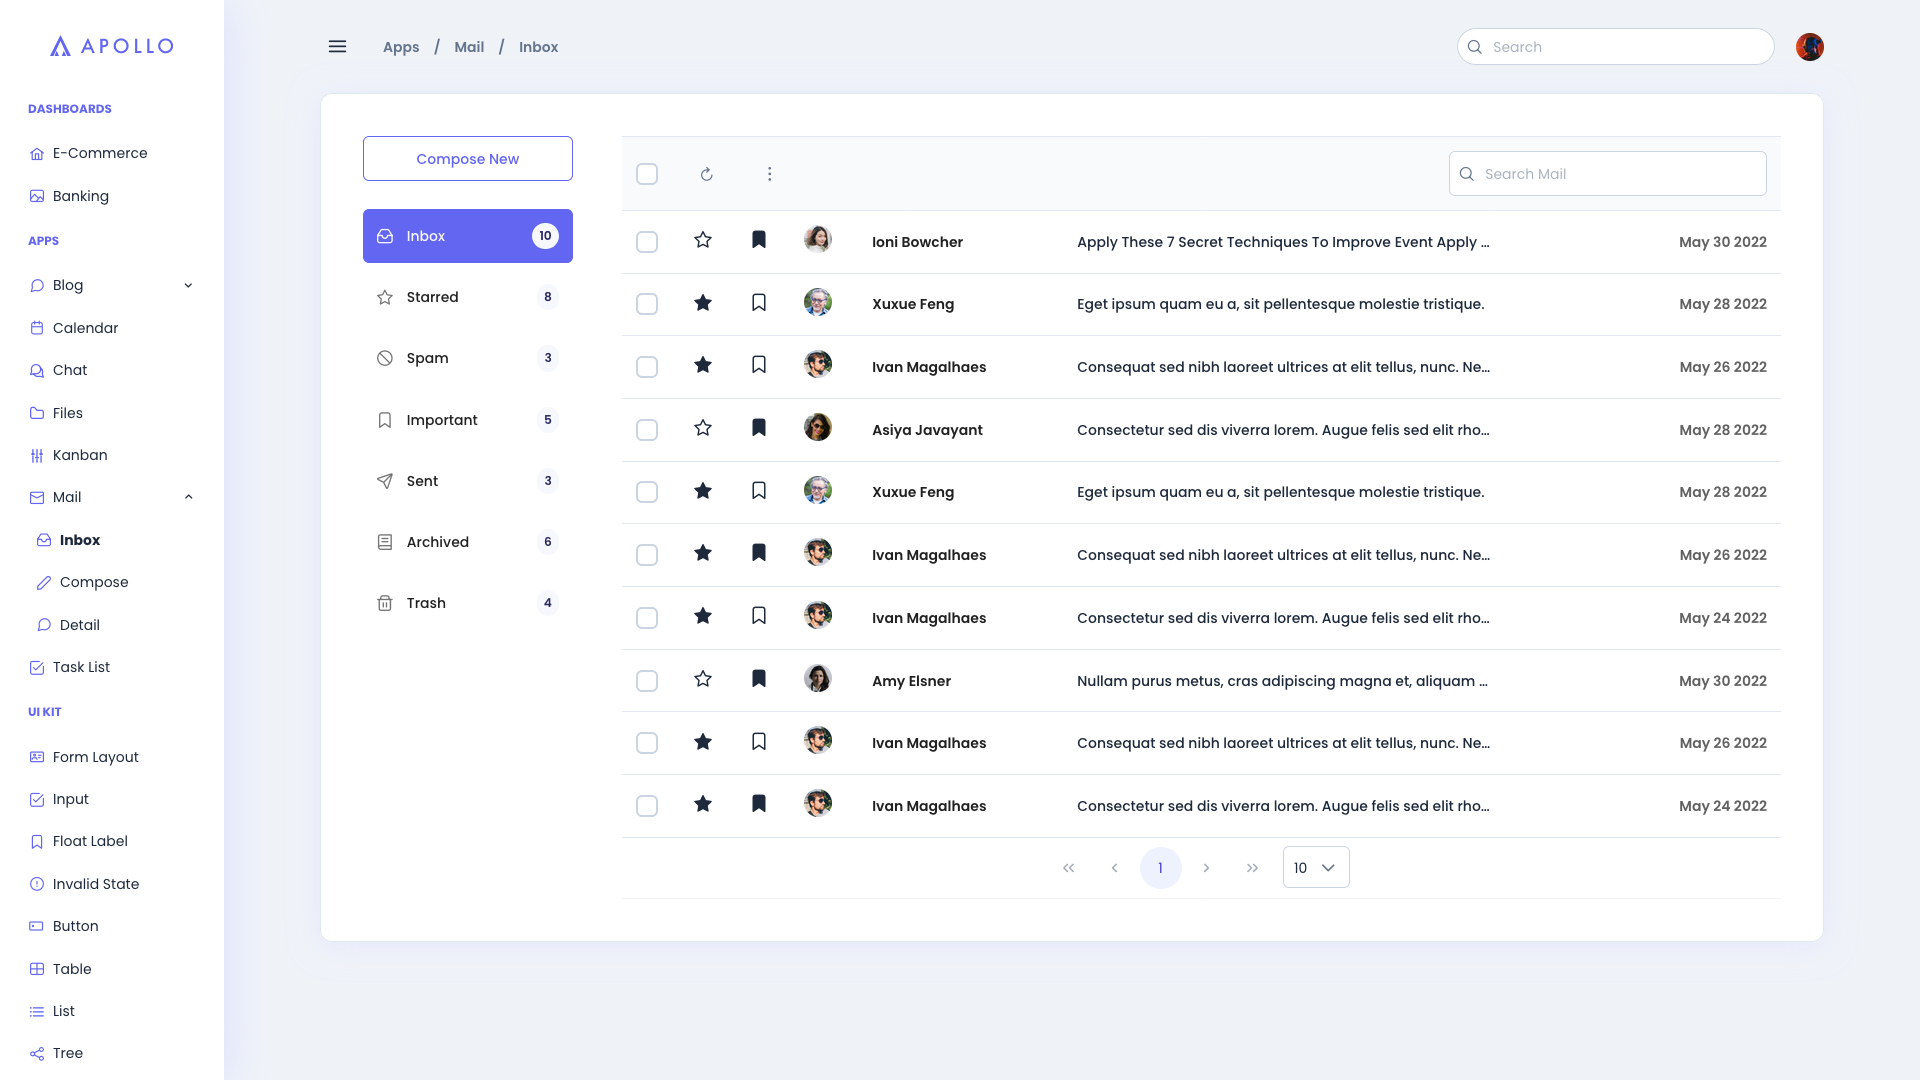
Task: Click the Compose New button
Action: pos(467,158)
